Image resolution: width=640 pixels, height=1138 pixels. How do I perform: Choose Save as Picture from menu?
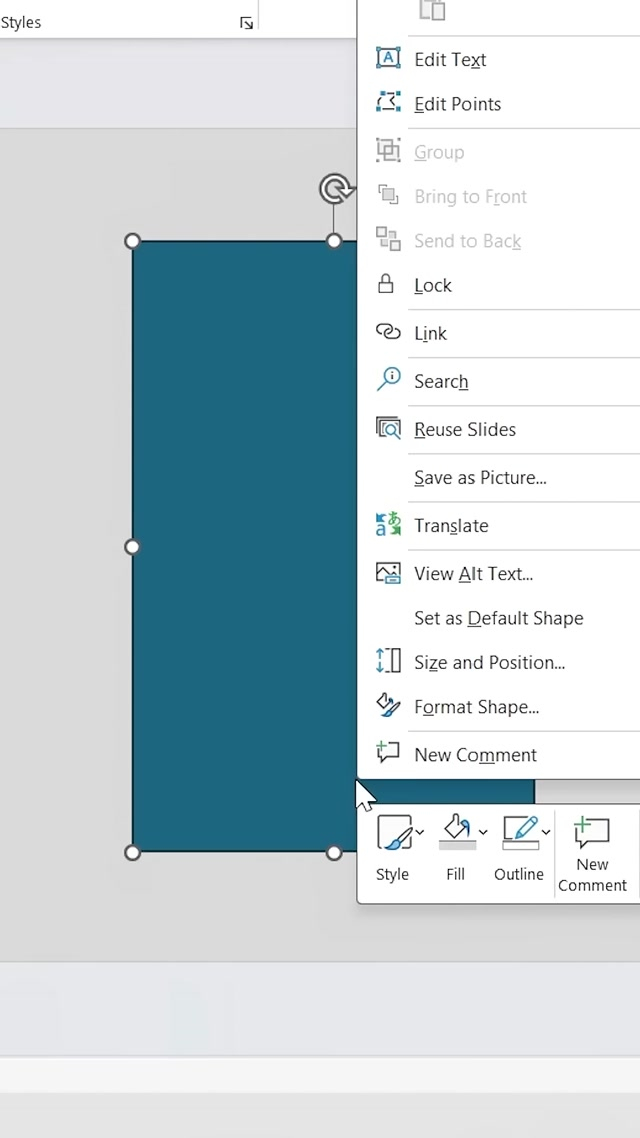(x=480, y=478)
